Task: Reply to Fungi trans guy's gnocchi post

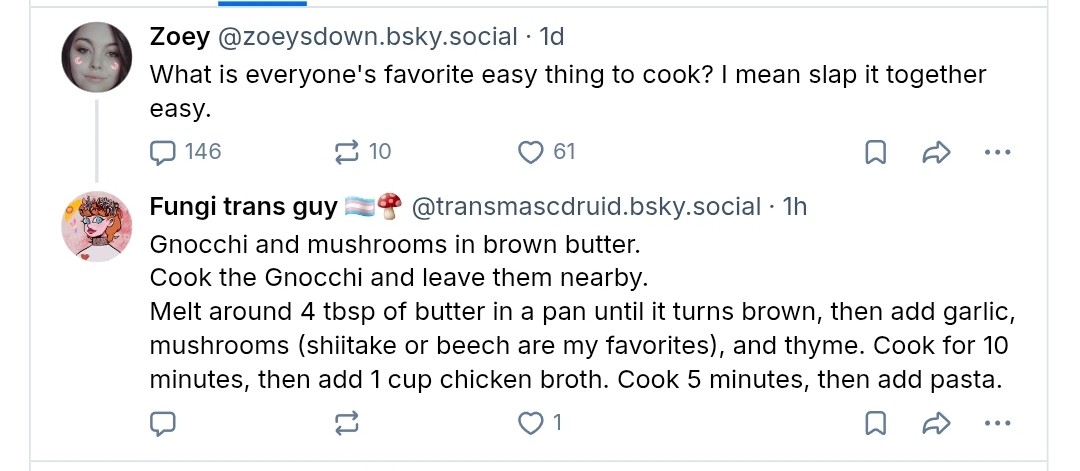Action: [163, 423]
